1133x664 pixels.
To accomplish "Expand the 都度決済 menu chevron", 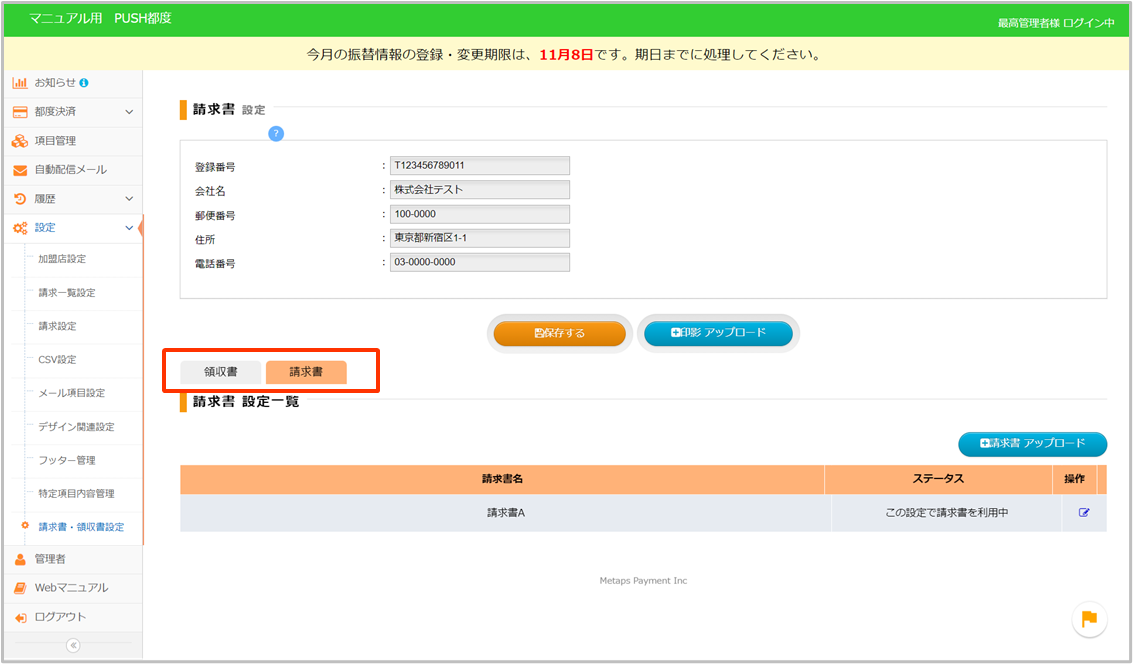I will click(129, 112).
